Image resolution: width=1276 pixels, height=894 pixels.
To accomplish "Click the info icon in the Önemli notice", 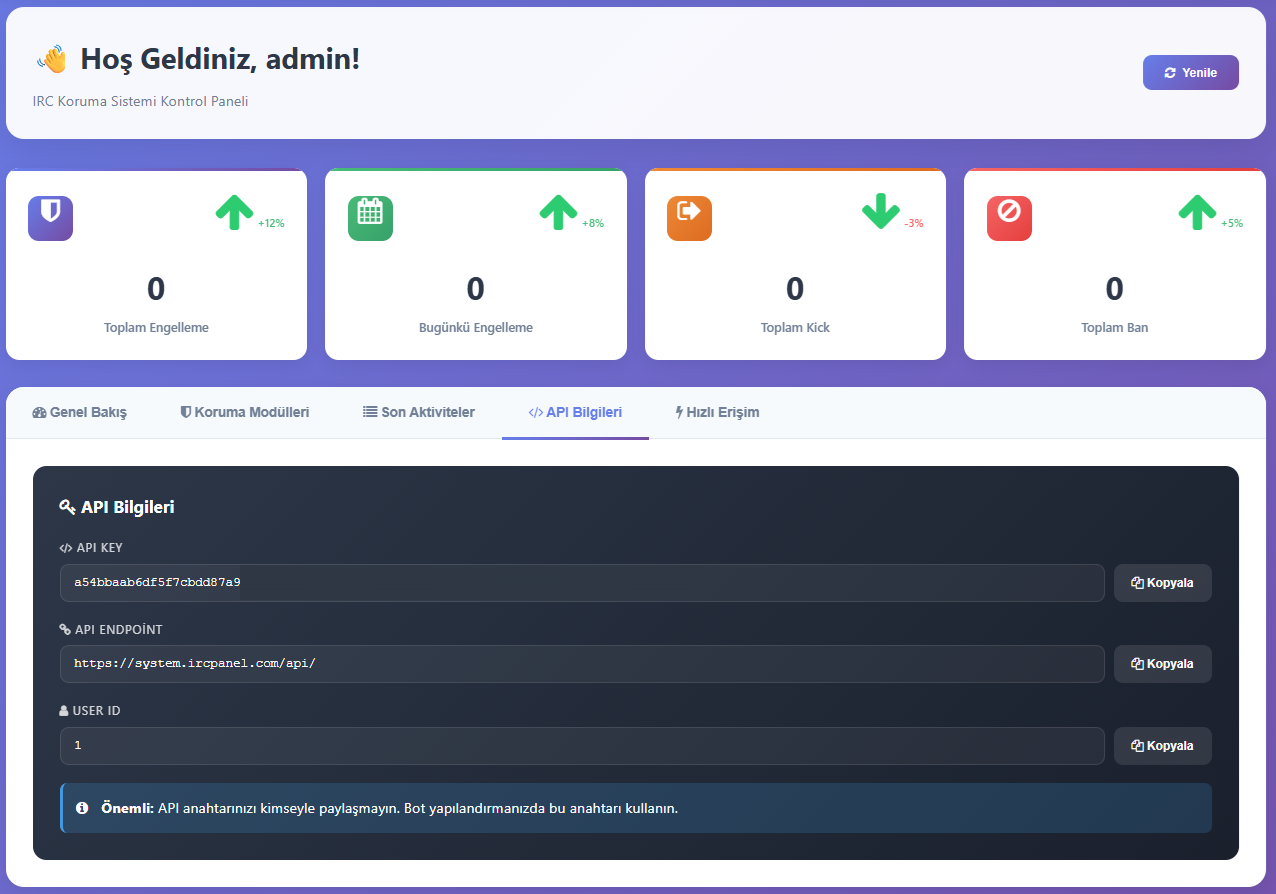I will click(x=82, y=808).
